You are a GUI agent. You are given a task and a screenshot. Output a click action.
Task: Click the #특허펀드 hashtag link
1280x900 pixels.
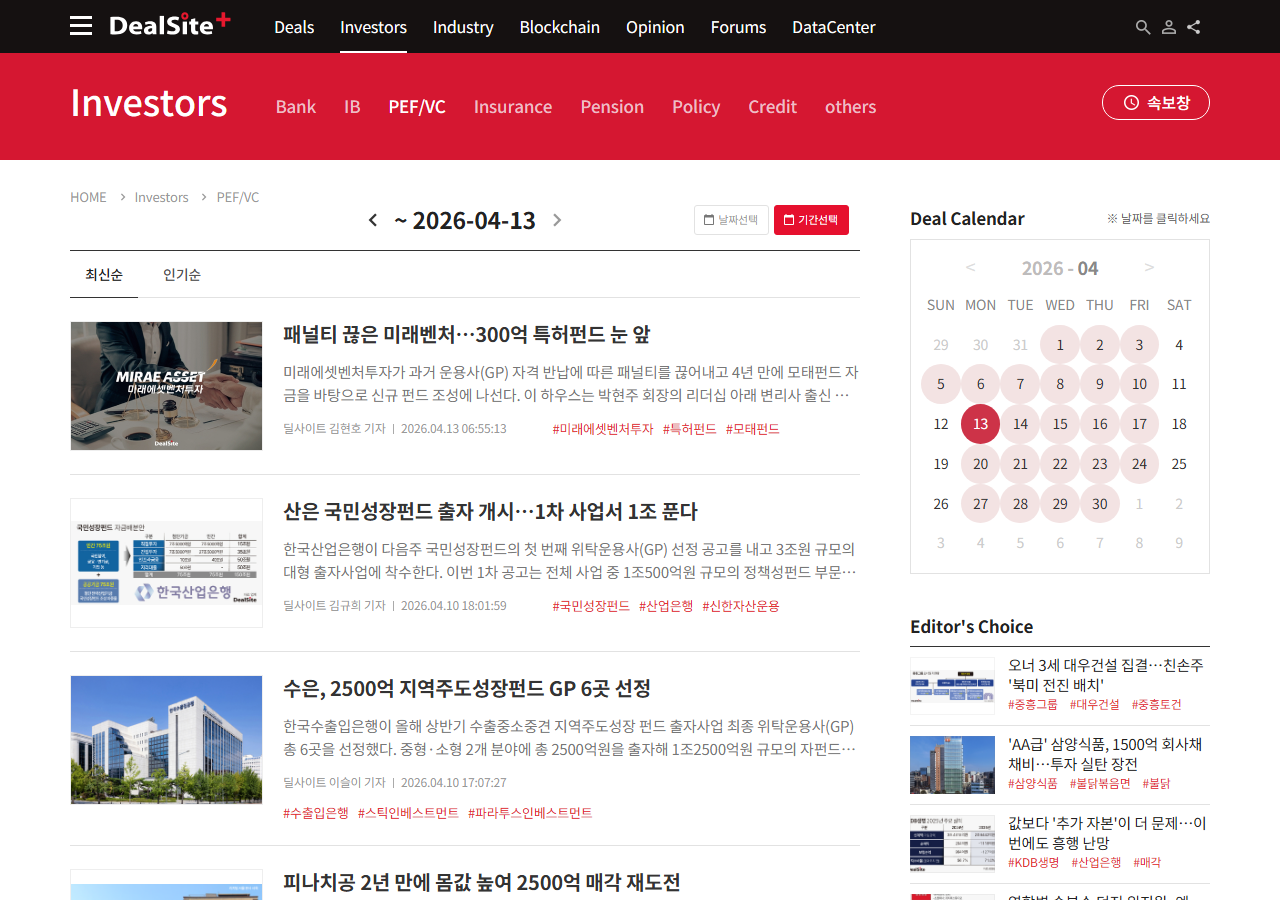click(x=689, y=429)
